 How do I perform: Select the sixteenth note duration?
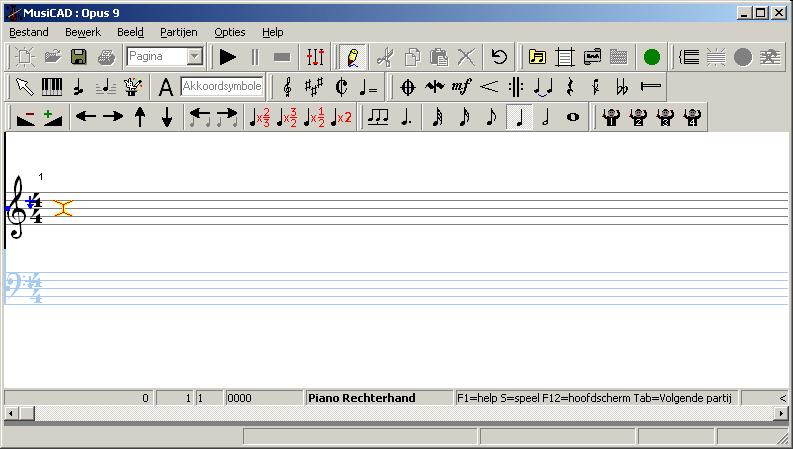coord(465,117)
